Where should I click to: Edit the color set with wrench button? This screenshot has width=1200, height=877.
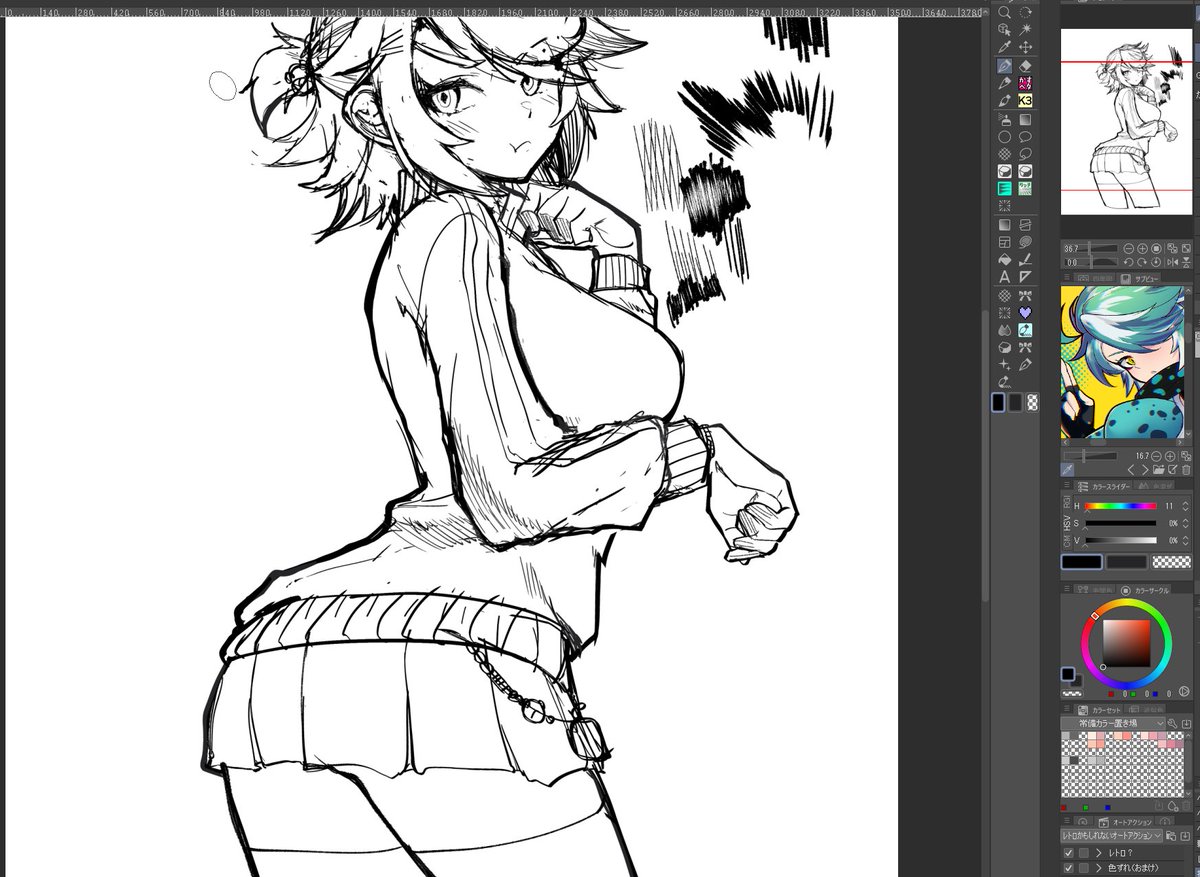point(1172,724)
